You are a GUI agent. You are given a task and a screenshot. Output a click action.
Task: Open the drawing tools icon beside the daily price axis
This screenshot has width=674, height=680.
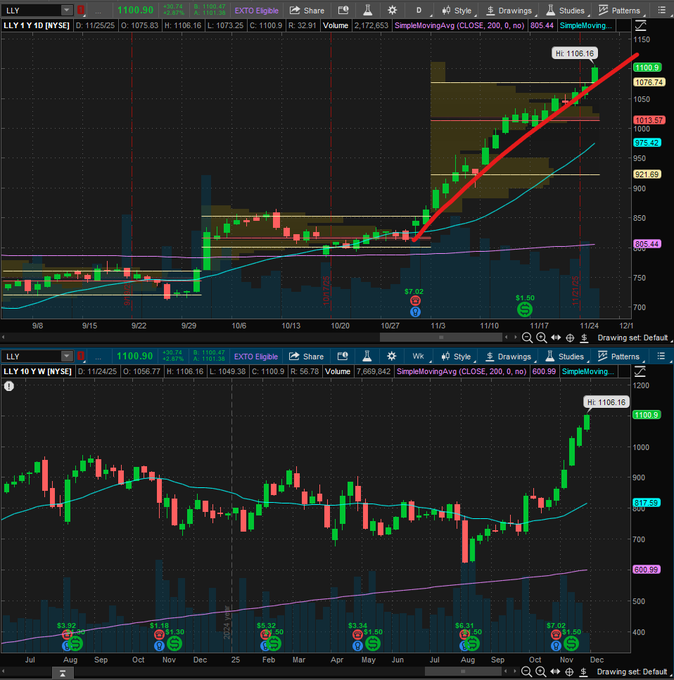click(x=640, y=26)
